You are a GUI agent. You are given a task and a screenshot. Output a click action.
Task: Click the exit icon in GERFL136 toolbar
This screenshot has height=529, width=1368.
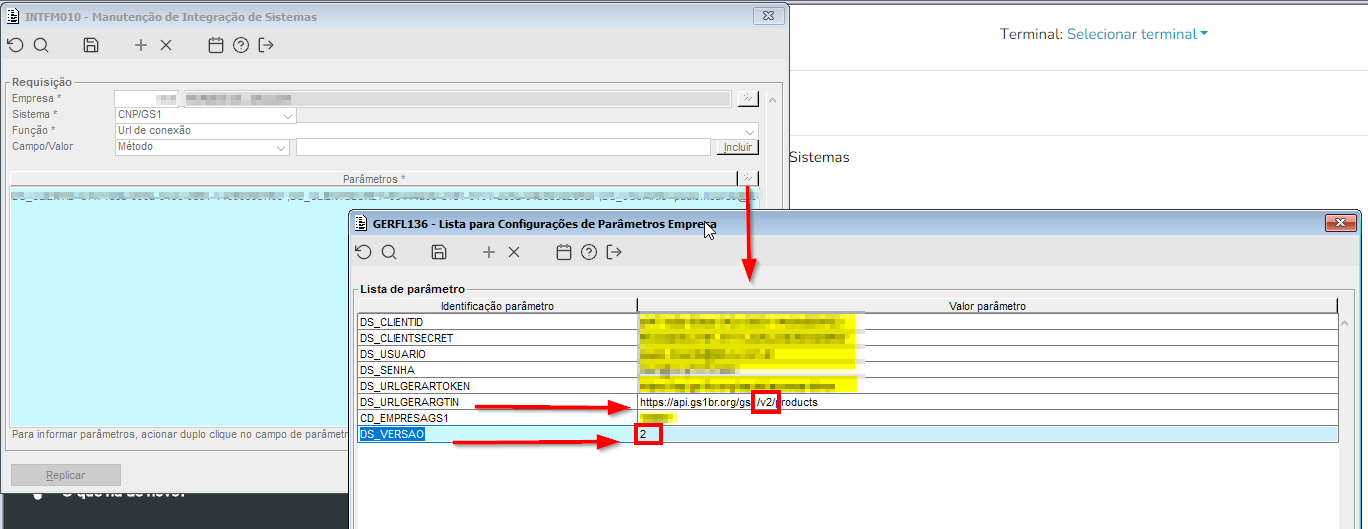point(614,252)
